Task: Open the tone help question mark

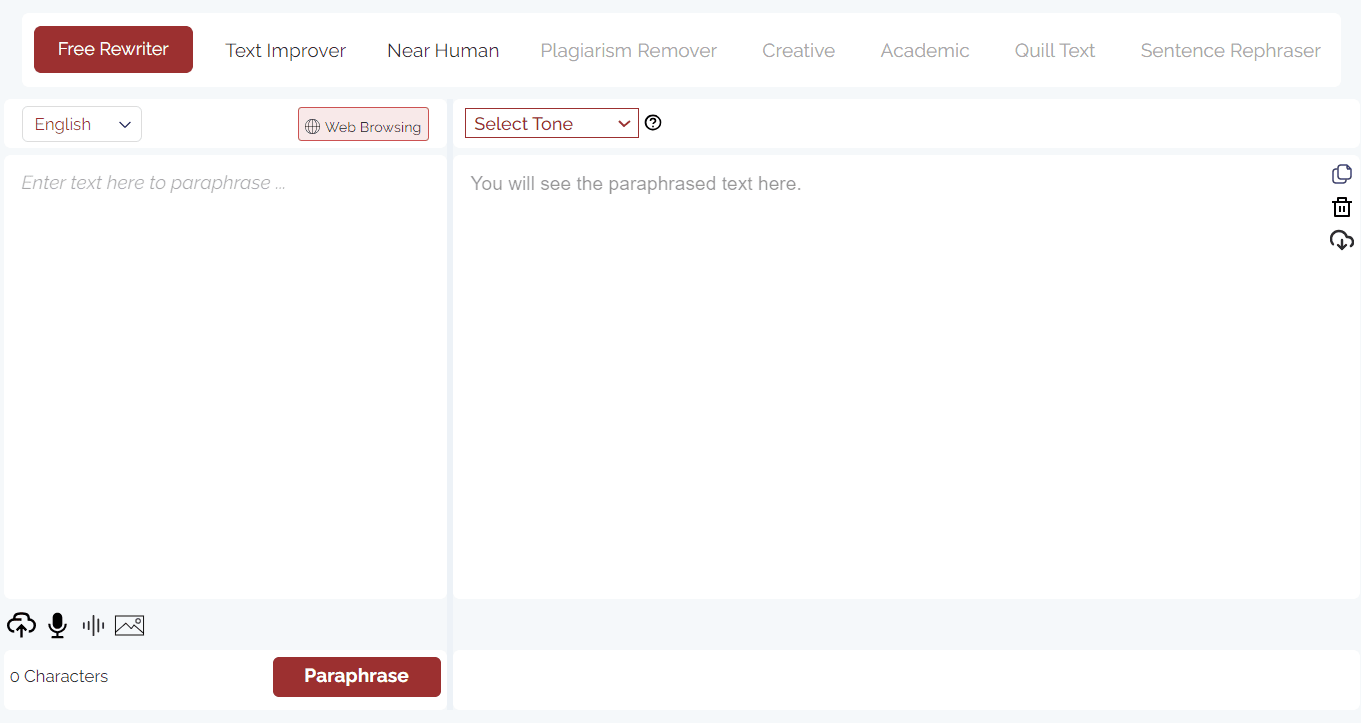Action: 653,122
